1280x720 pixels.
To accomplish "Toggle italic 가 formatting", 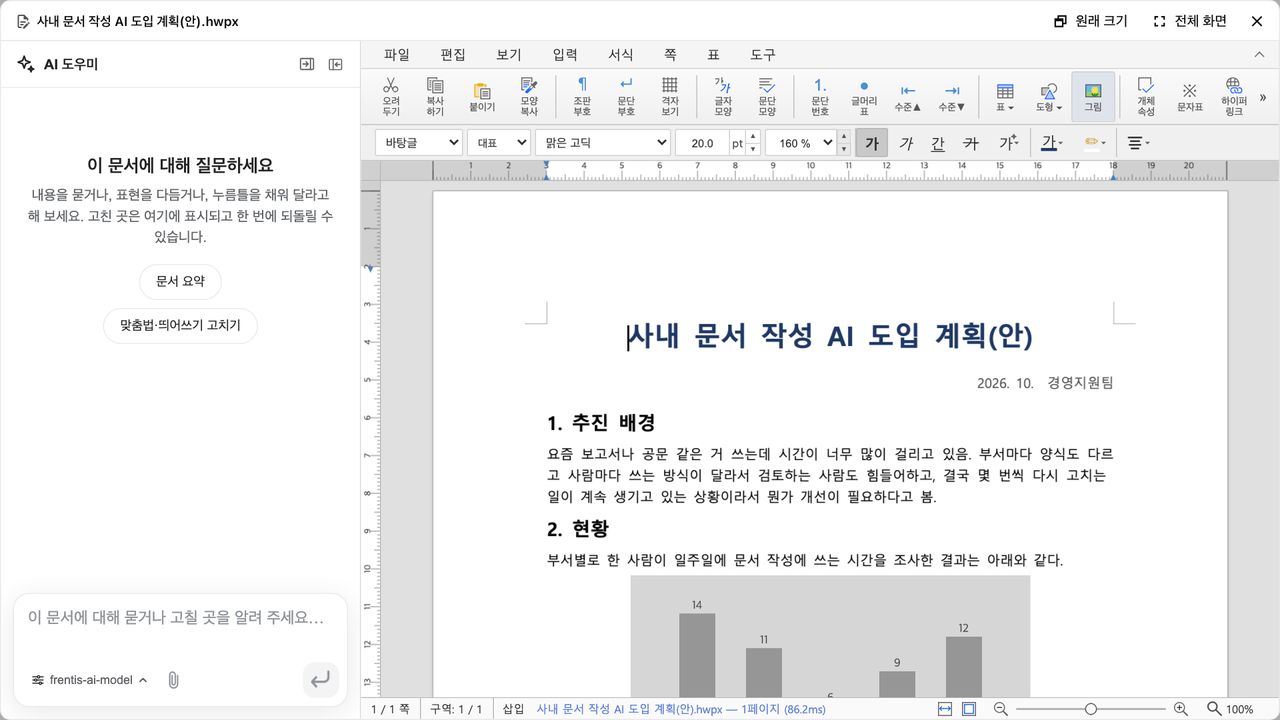I will pos(906,143).
